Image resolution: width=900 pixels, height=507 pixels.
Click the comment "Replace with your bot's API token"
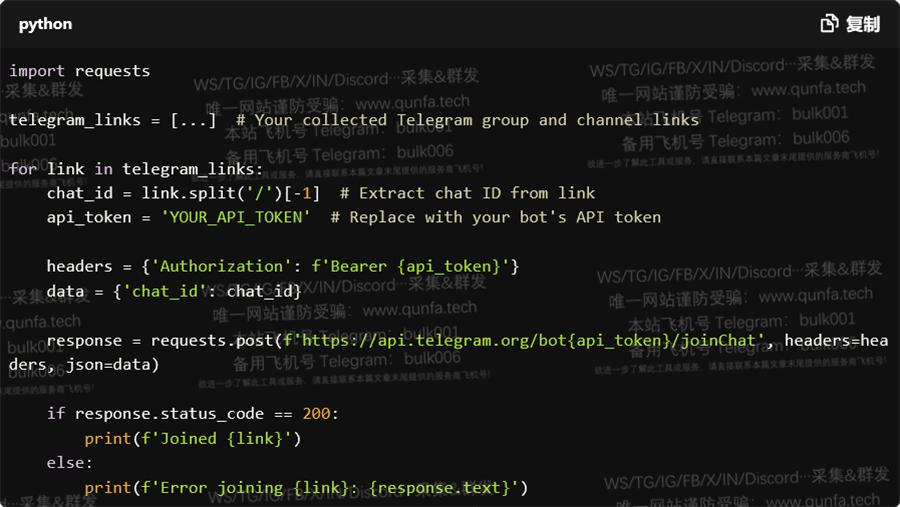pos(496,218)
